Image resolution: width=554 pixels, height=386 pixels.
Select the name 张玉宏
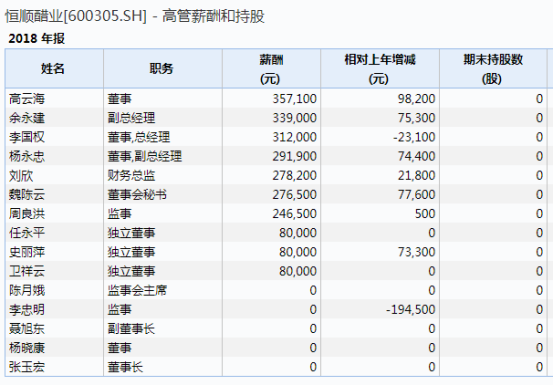[27, 367]
